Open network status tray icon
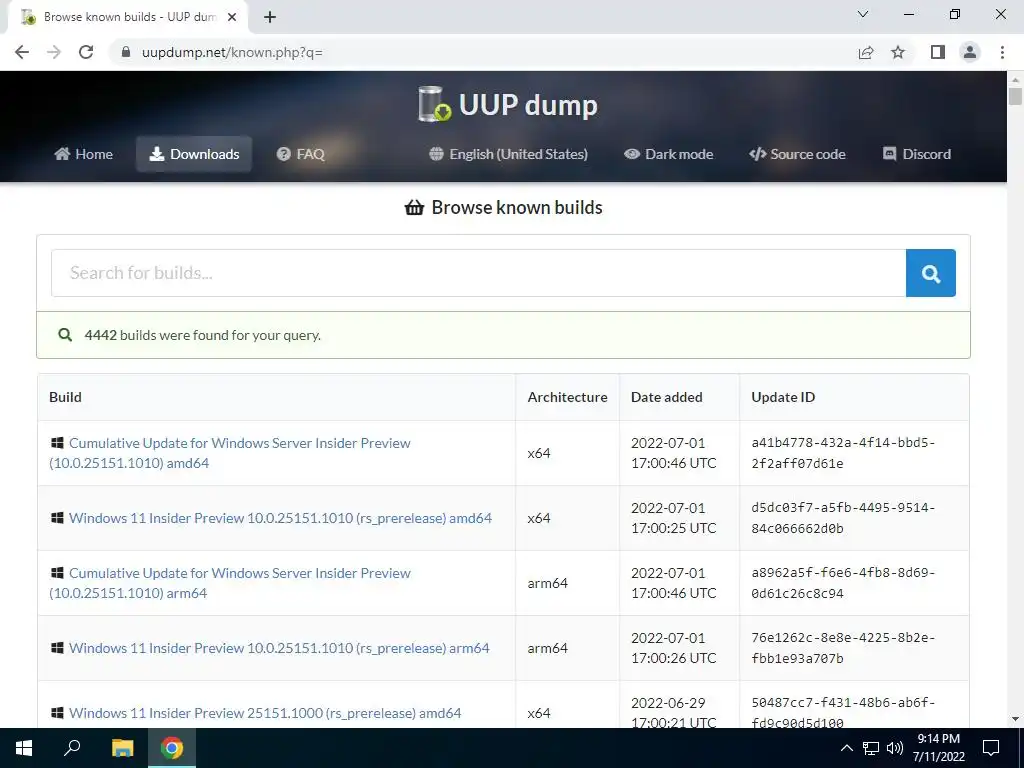The image size is (1024, 768). (871, 748)
